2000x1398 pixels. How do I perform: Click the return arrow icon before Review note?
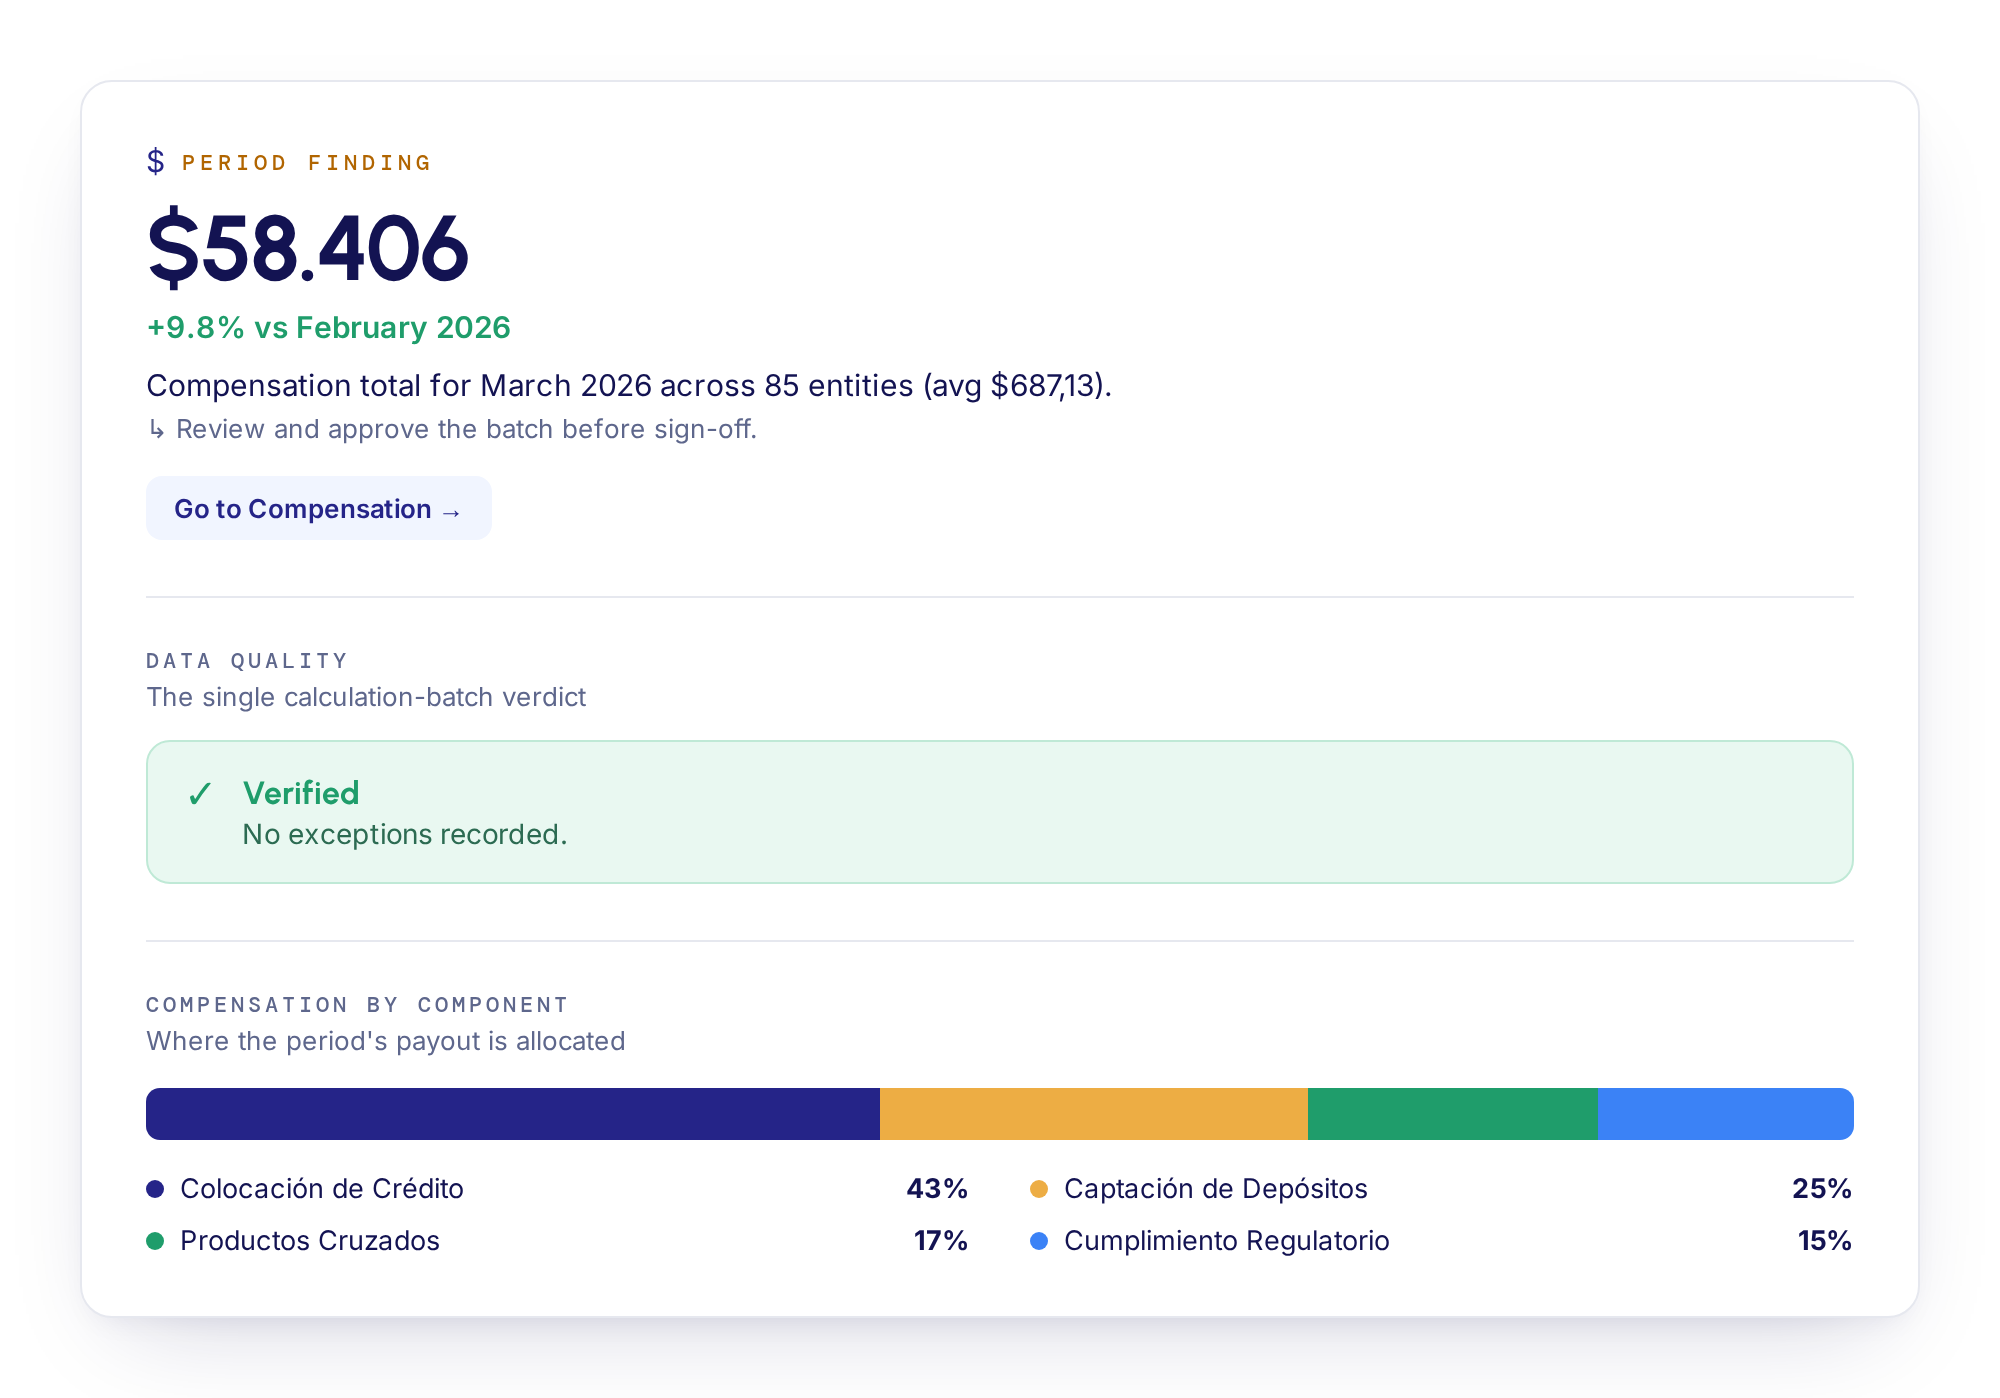156,430
